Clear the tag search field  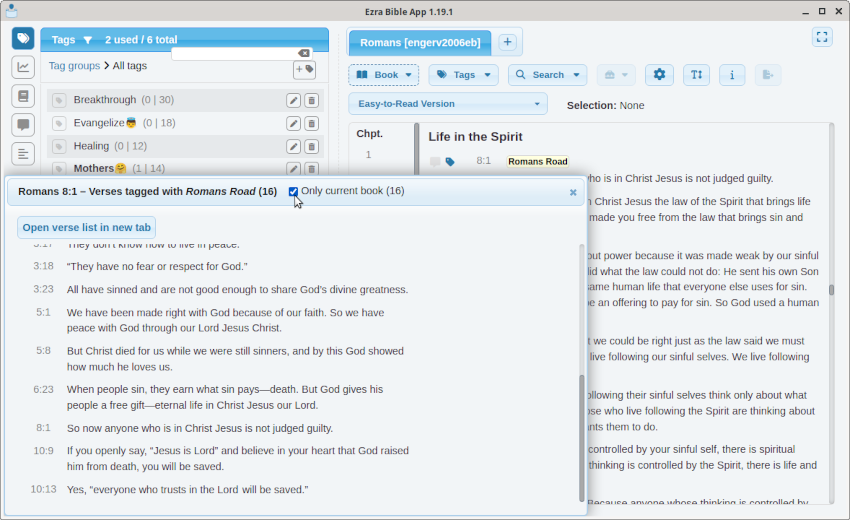point(304,53)
